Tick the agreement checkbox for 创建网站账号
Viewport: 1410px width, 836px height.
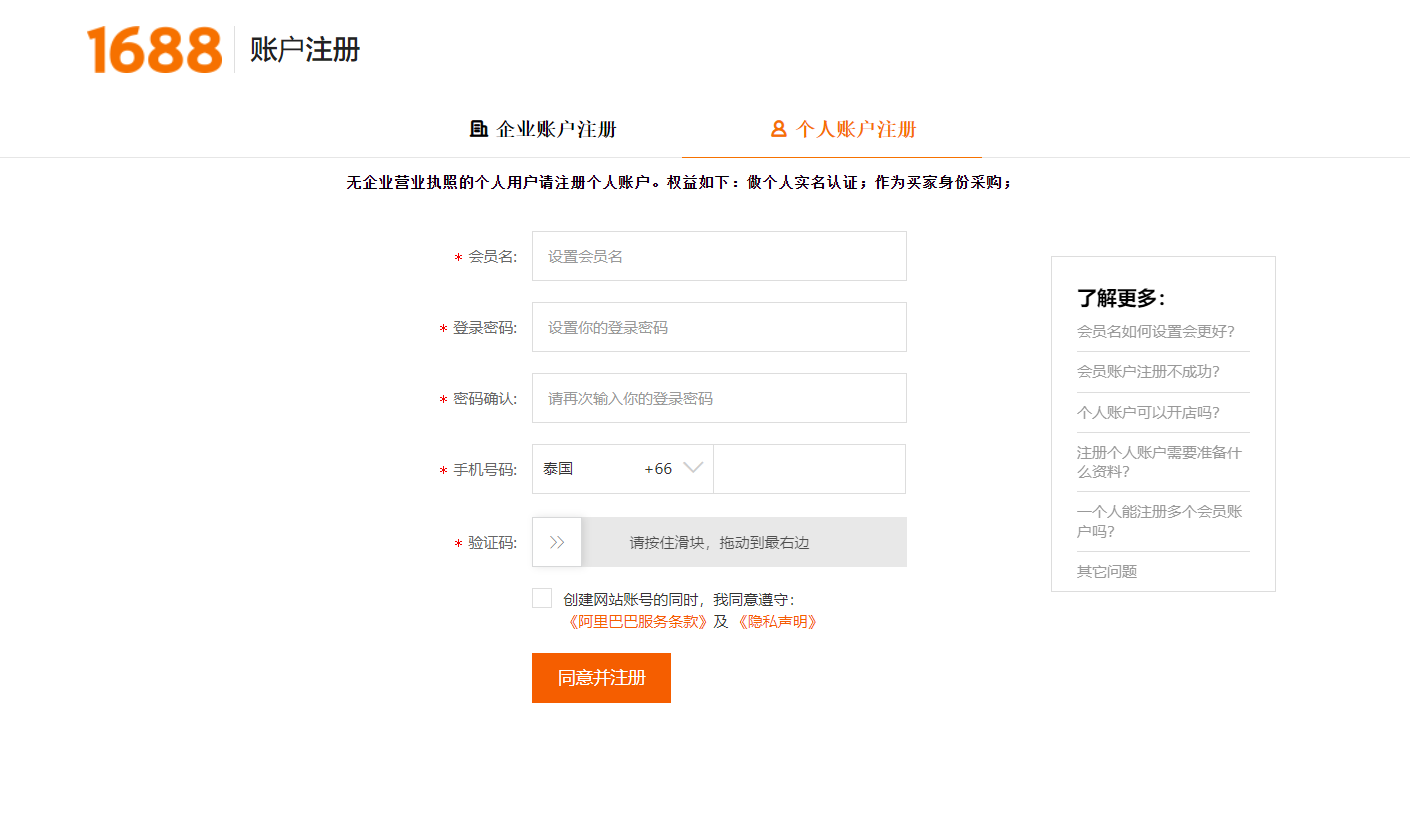tap(542, 598)
